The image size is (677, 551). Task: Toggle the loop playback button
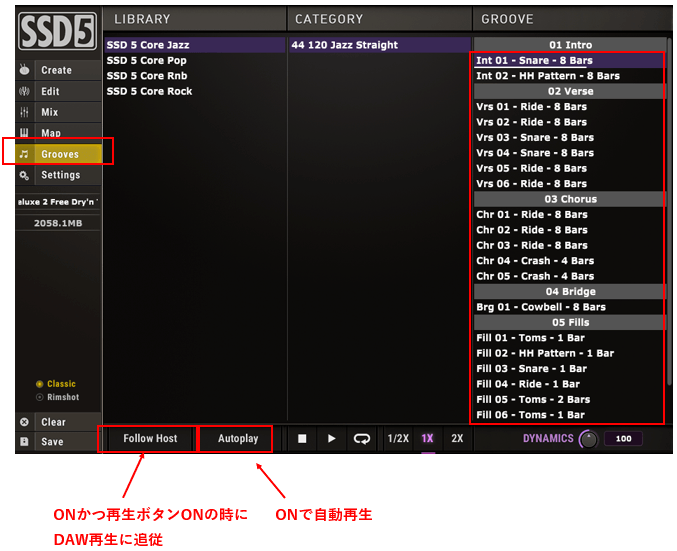click(x=361, y=439)
